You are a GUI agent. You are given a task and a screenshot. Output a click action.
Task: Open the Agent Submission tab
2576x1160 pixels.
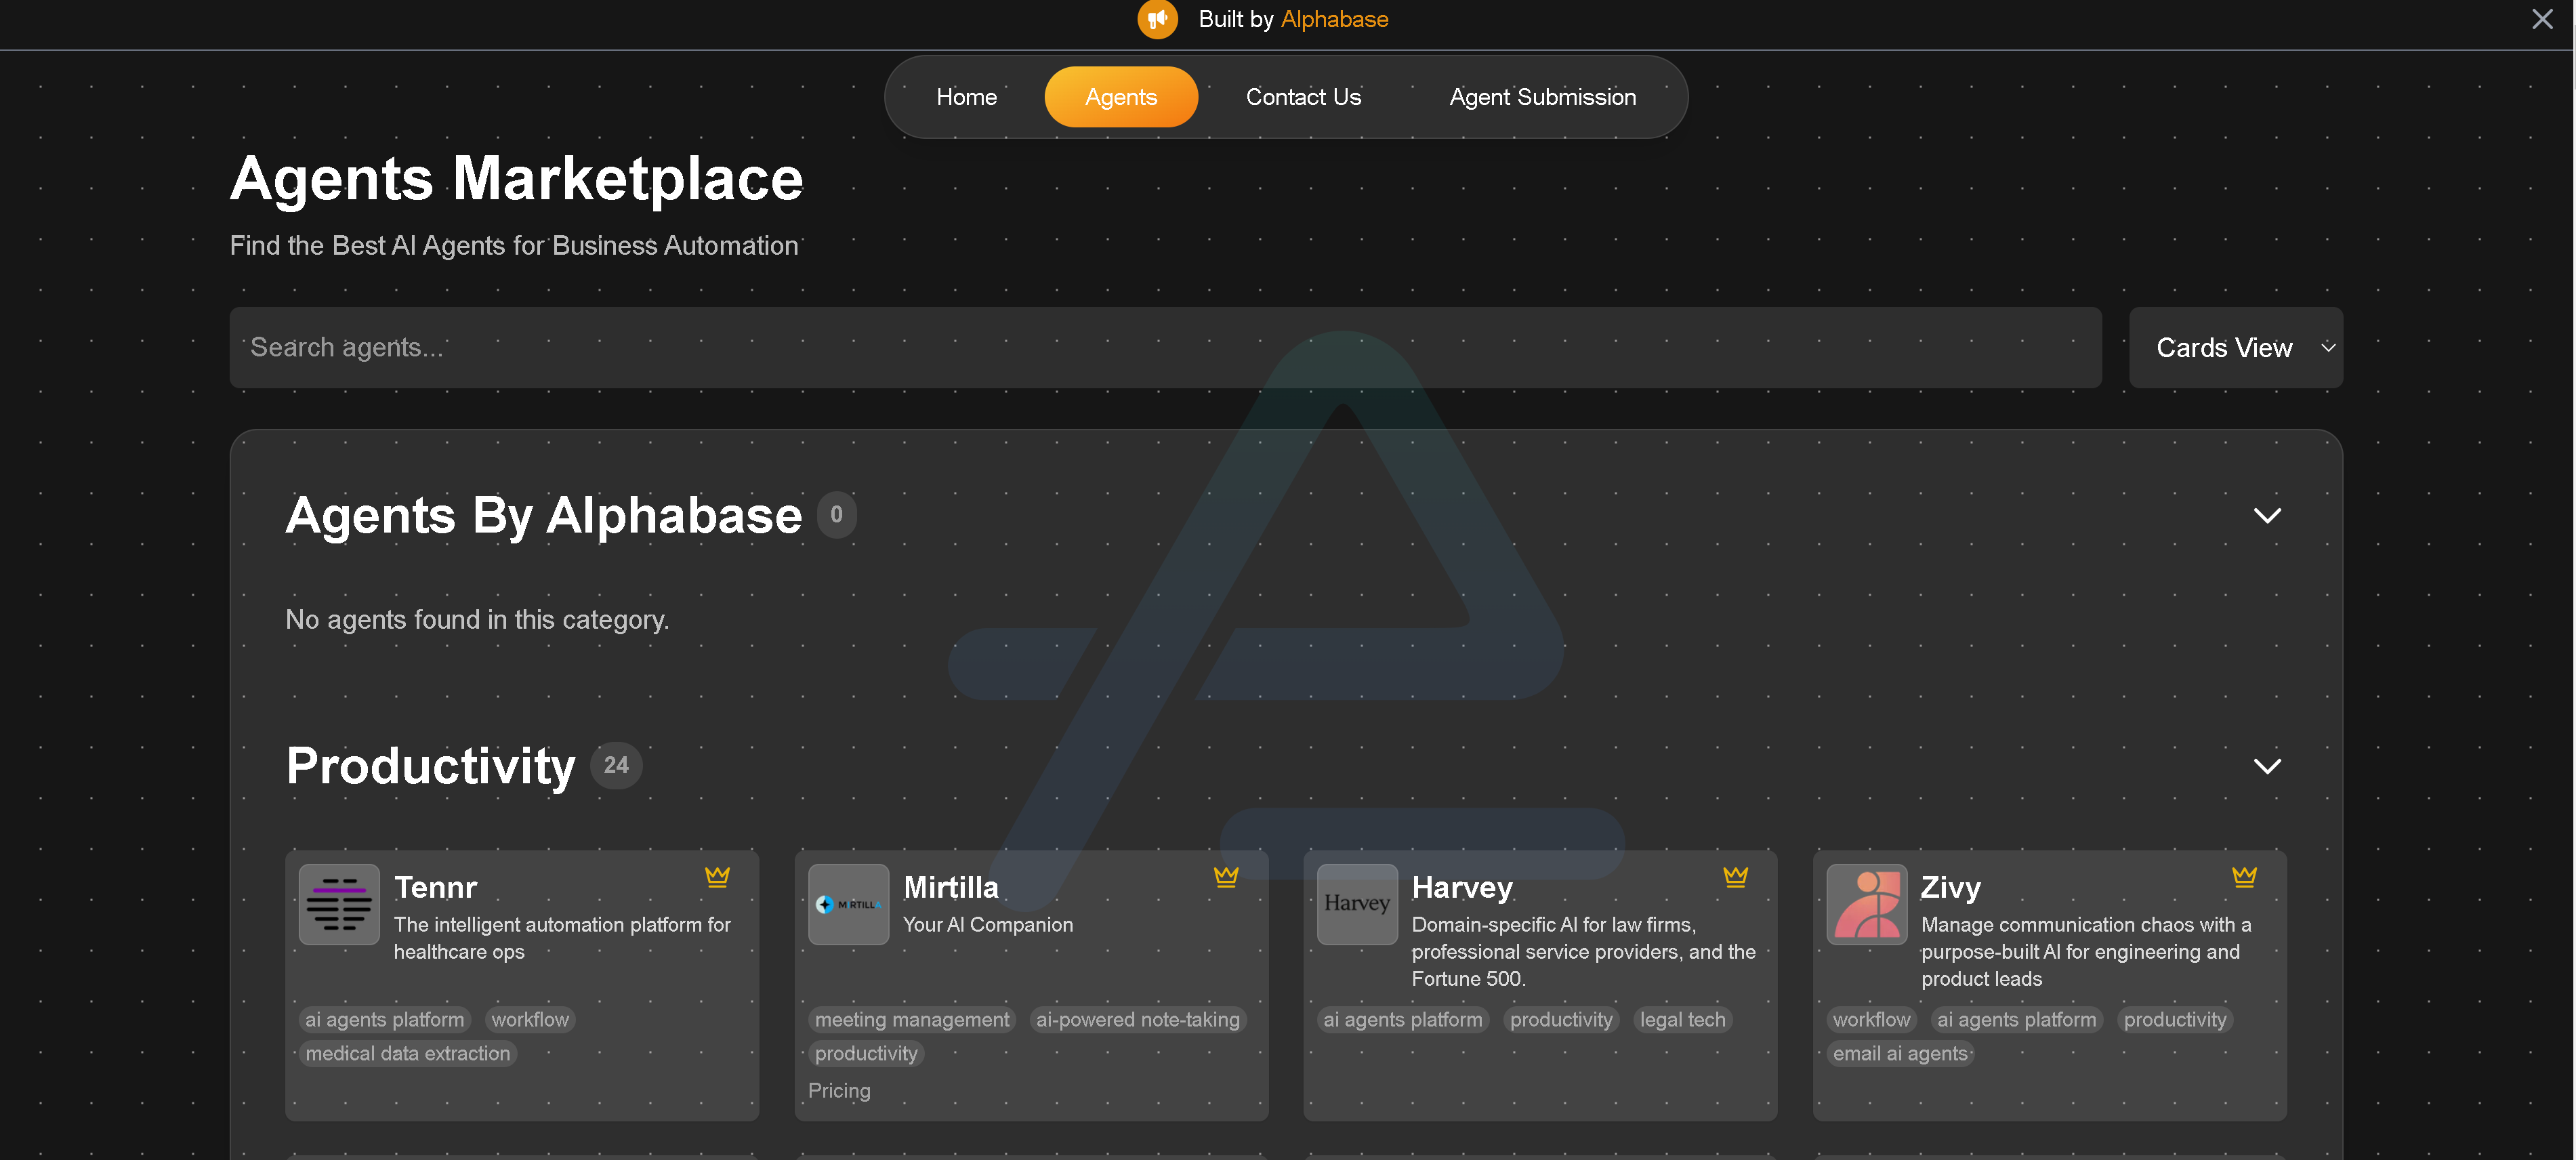[1542, 97]
